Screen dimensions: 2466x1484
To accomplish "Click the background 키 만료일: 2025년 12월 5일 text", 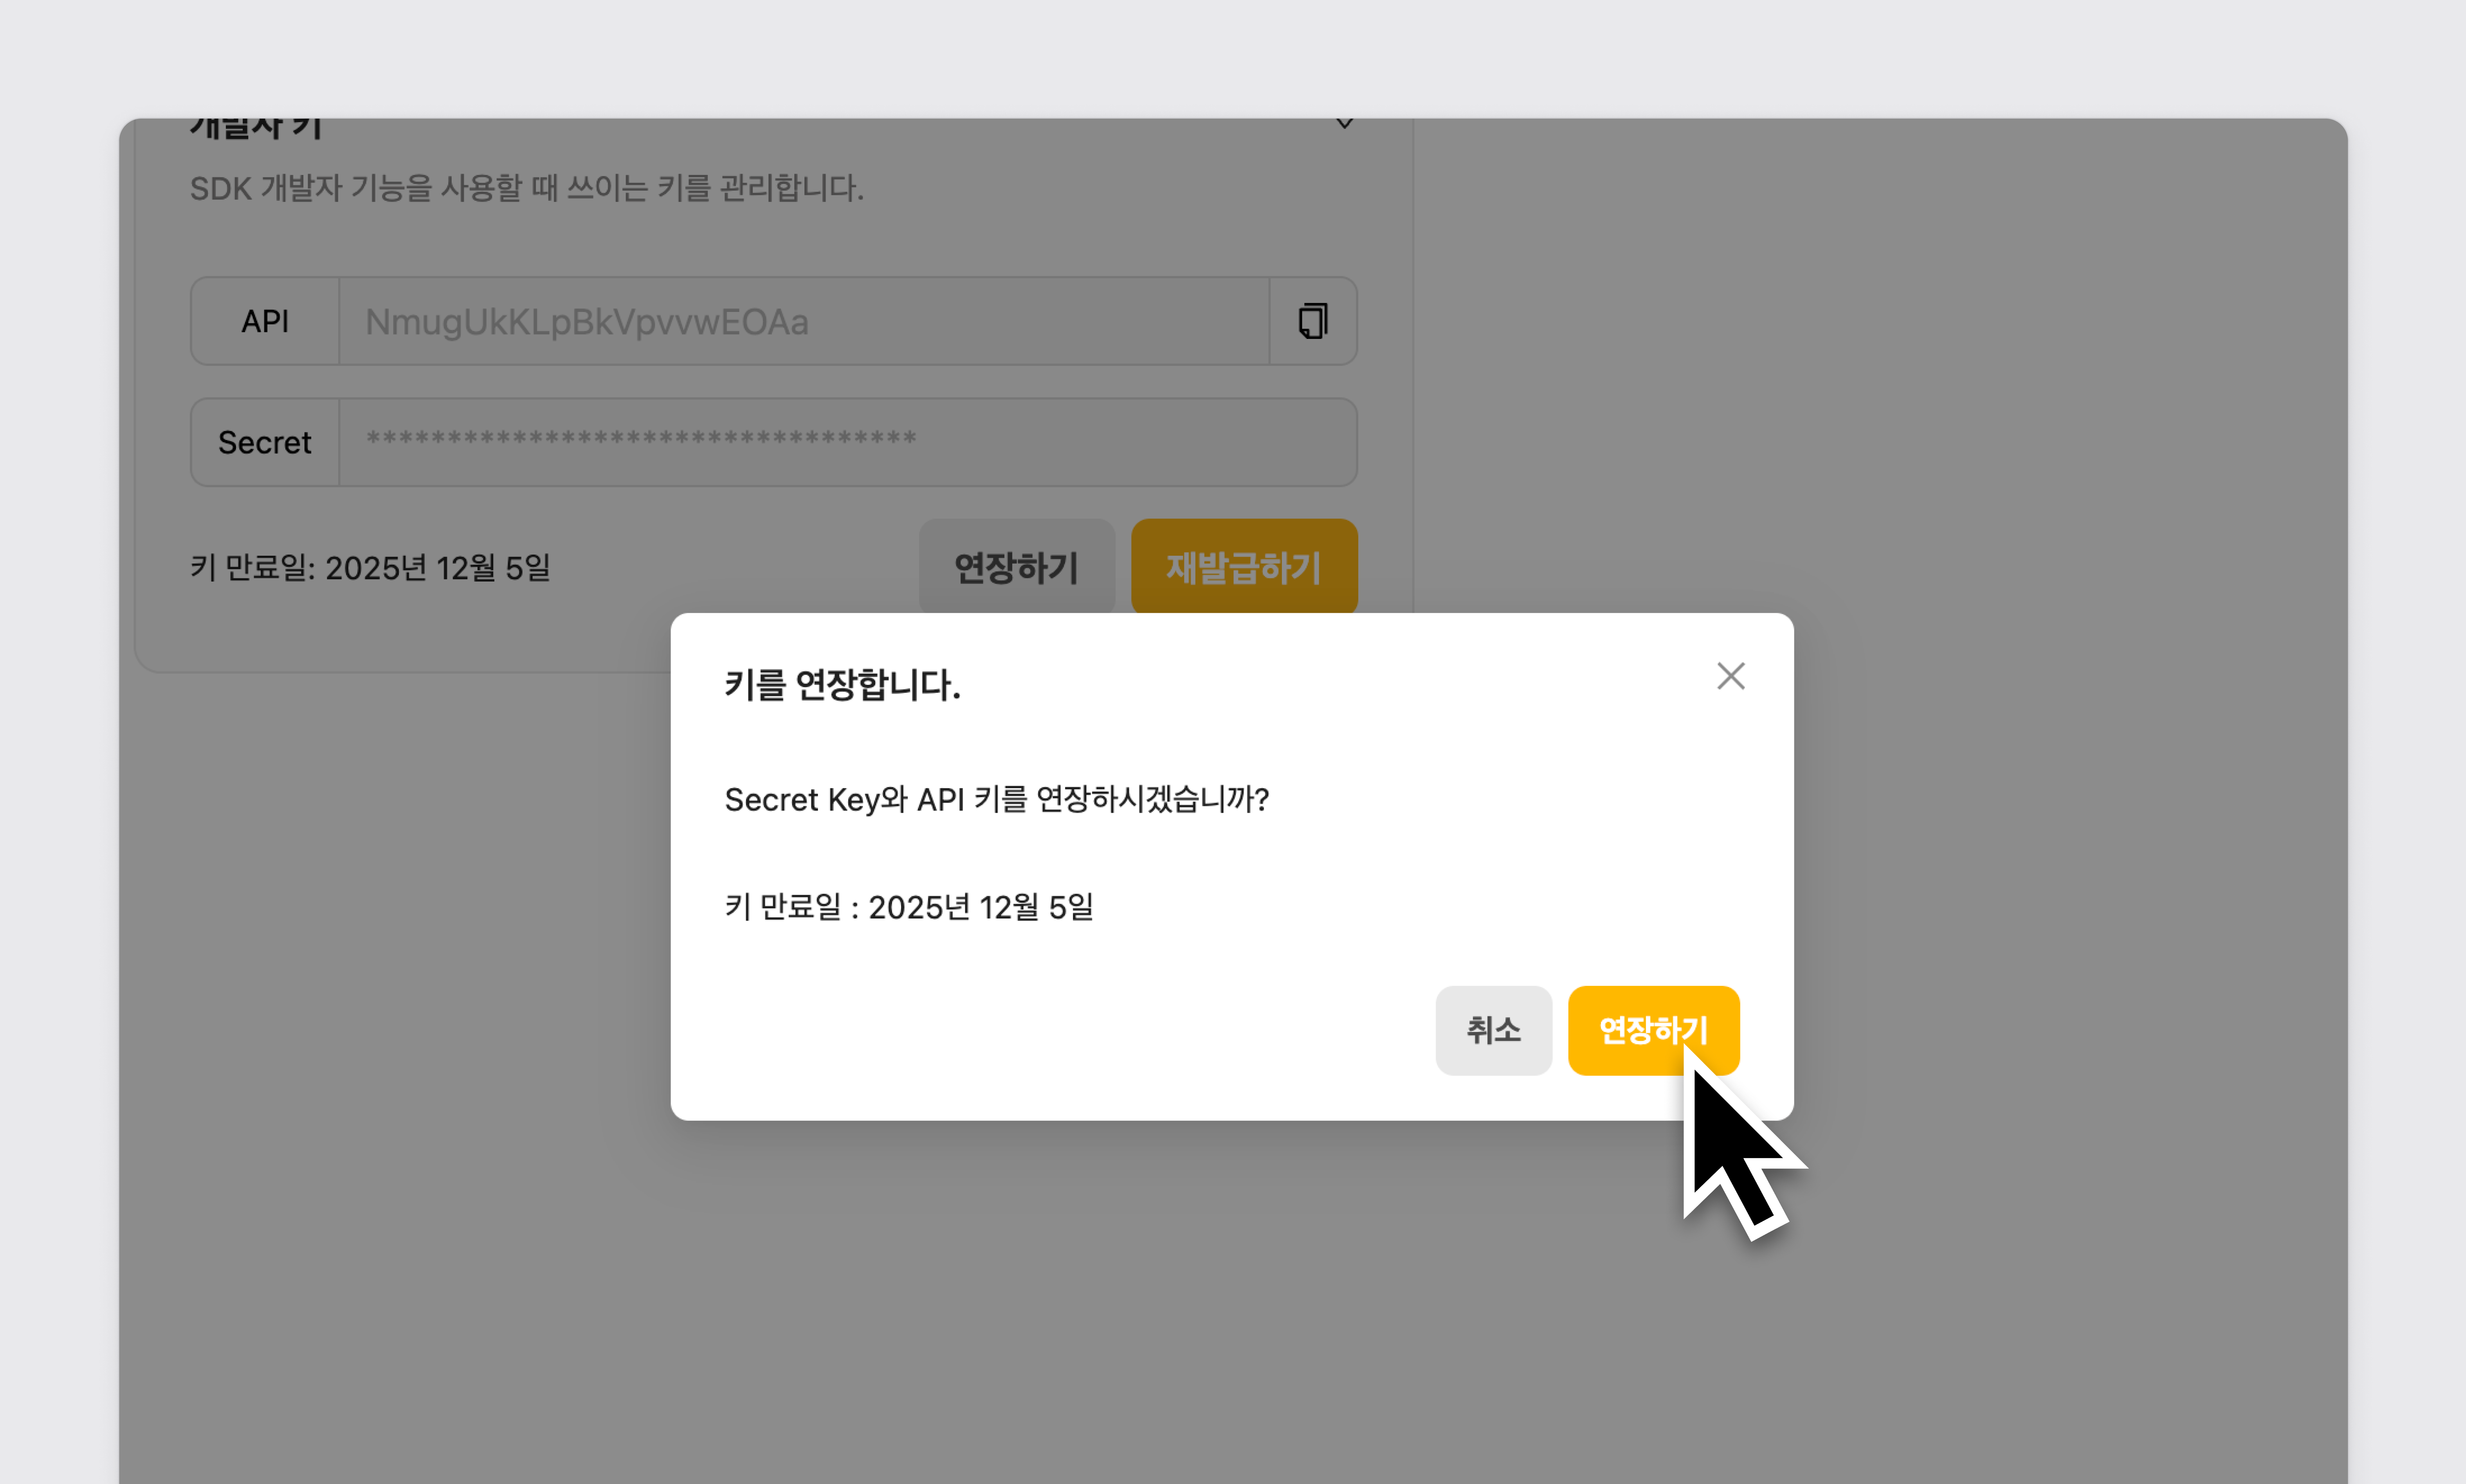I will 370,567.
